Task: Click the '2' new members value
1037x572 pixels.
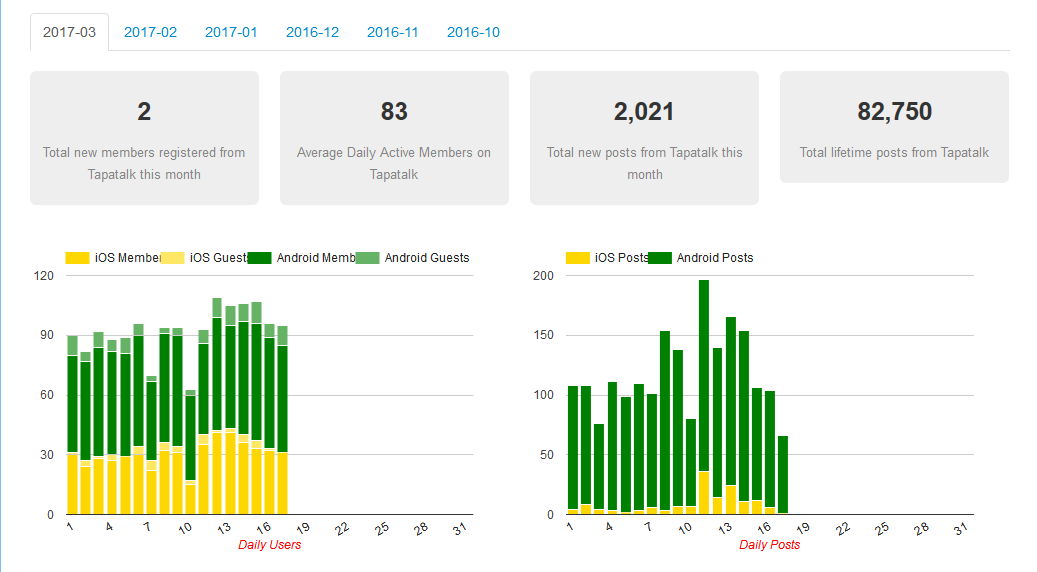Action: [x=144, y=112]
